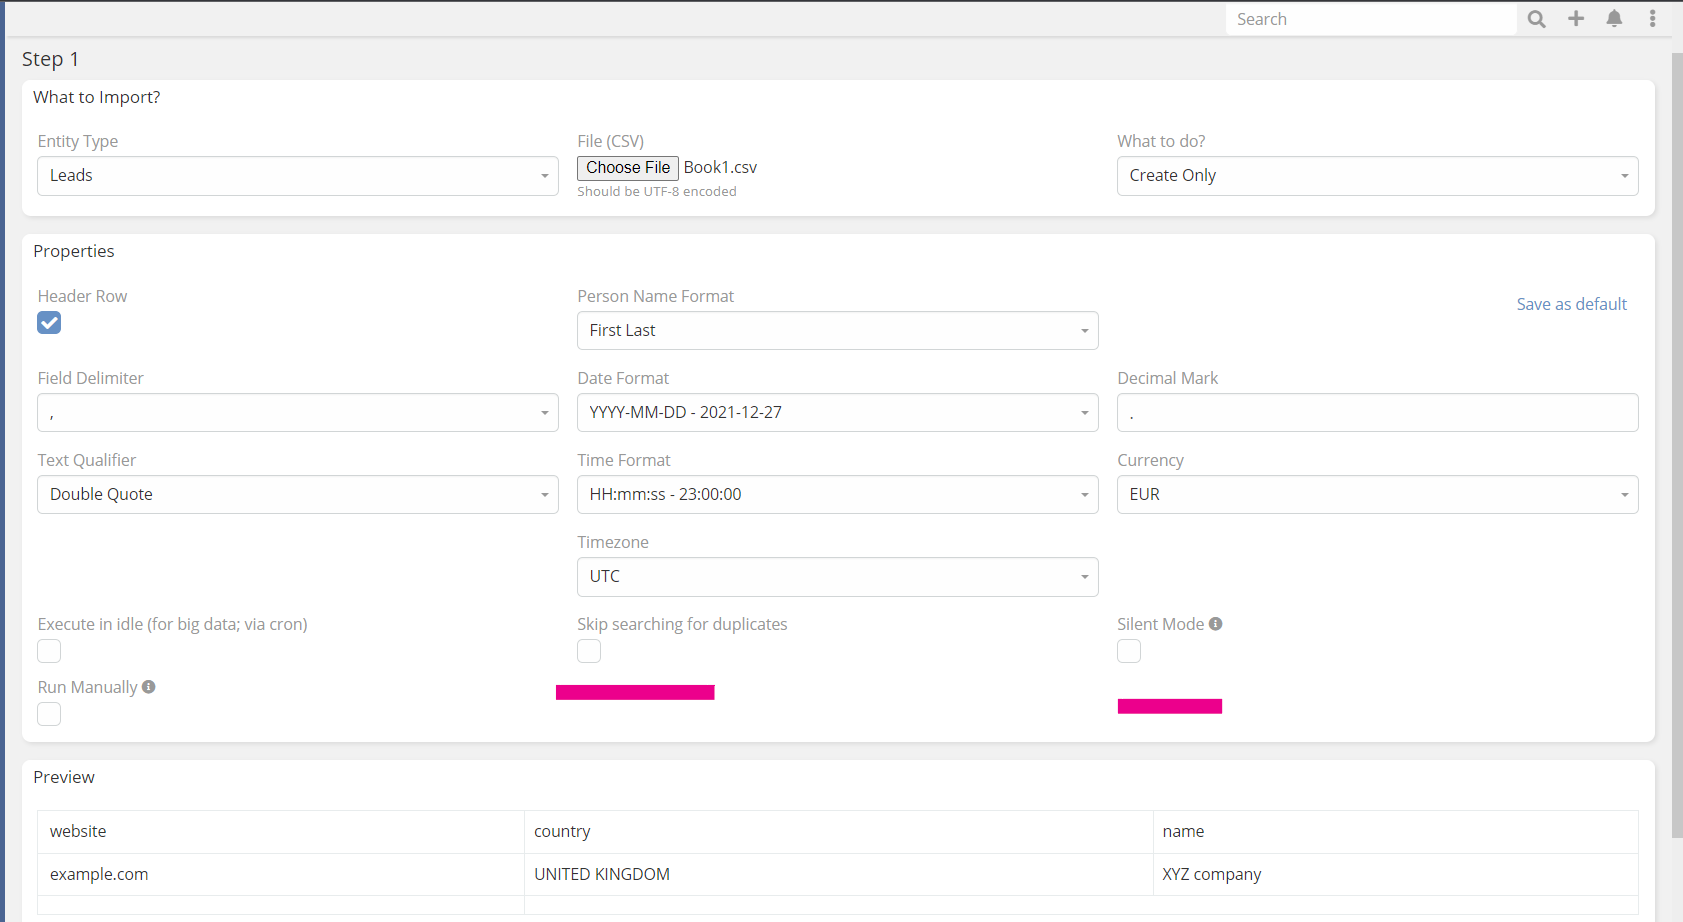The width and height of the screenshot is (1683, 922).
Task: Open the Entity Type dropdown showing Leads
Action: pos(298,176)
